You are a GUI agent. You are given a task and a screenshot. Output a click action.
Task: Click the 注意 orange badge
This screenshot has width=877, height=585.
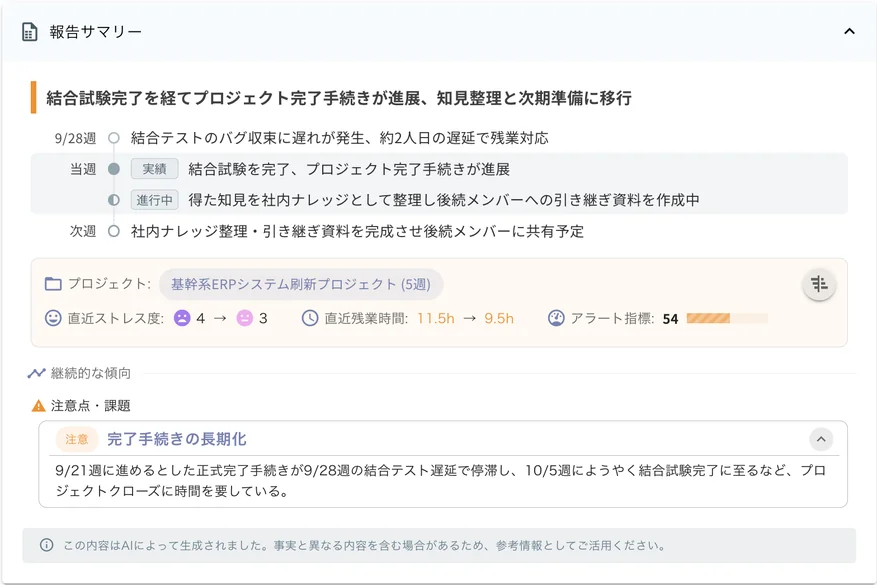pos(77,439)
